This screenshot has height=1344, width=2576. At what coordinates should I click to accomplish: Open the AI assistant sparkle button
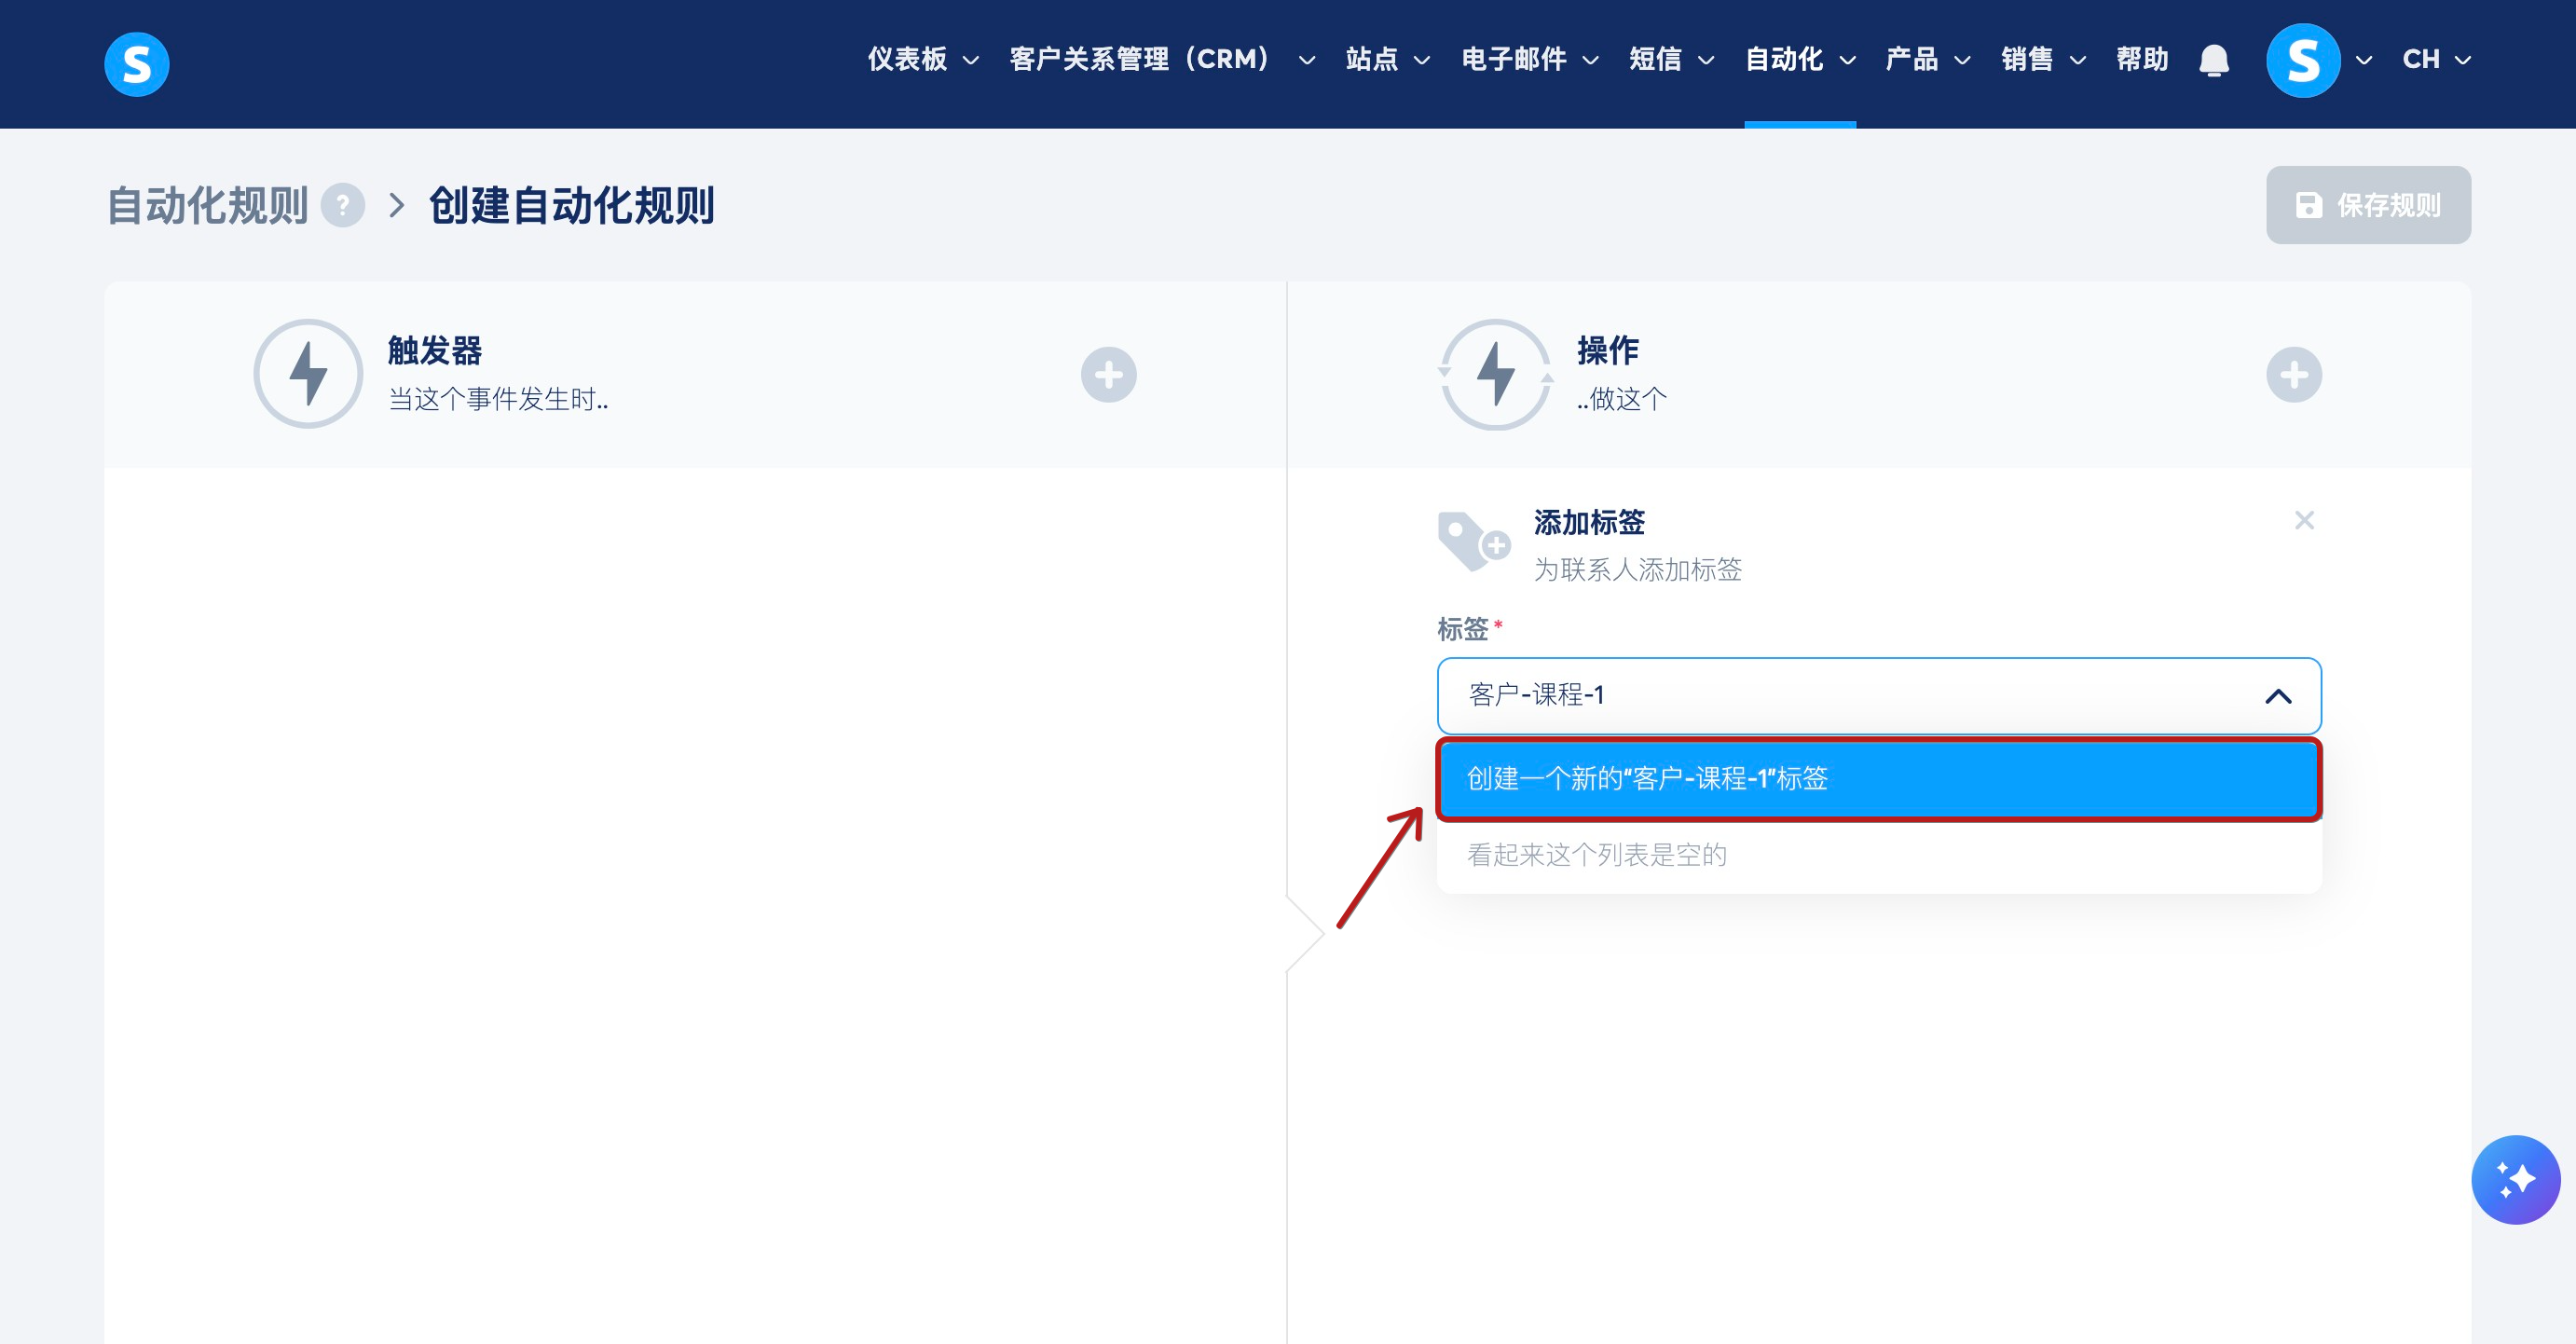coord(2514,1179)
